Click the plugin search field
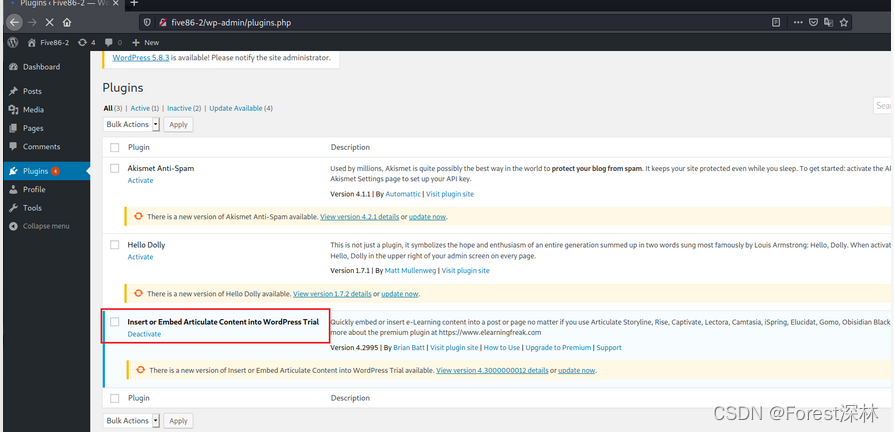Screen dimensions: 894x432 point(883,105)
